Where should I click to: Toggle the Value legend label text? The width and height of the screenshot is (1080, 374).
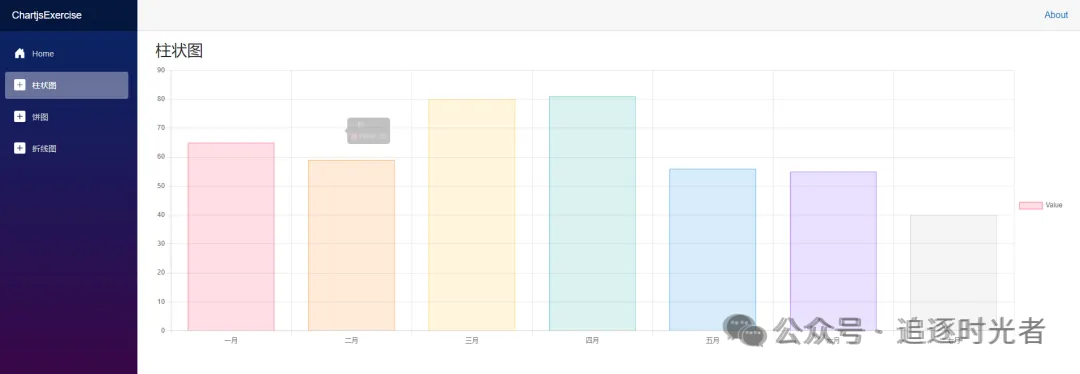(1054, 205)
